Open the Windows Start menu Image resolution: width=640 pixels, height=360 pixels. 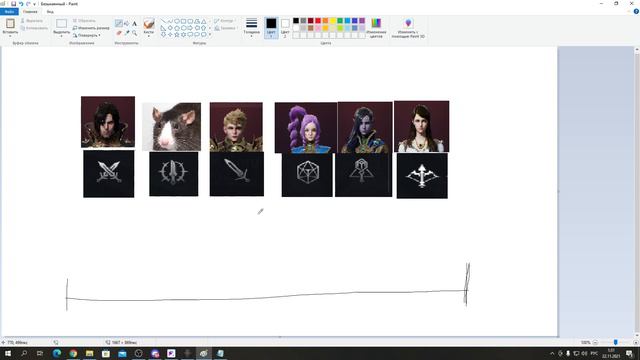7,353
